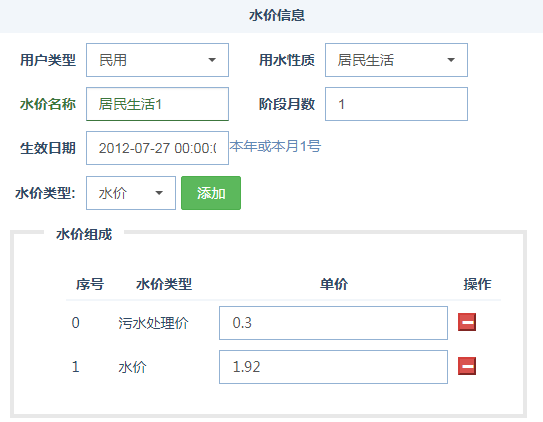The width and height of the screenshot is (543, 422).
Task: Edit the 污水处理价 unit price field
Action: coord(333,323)
